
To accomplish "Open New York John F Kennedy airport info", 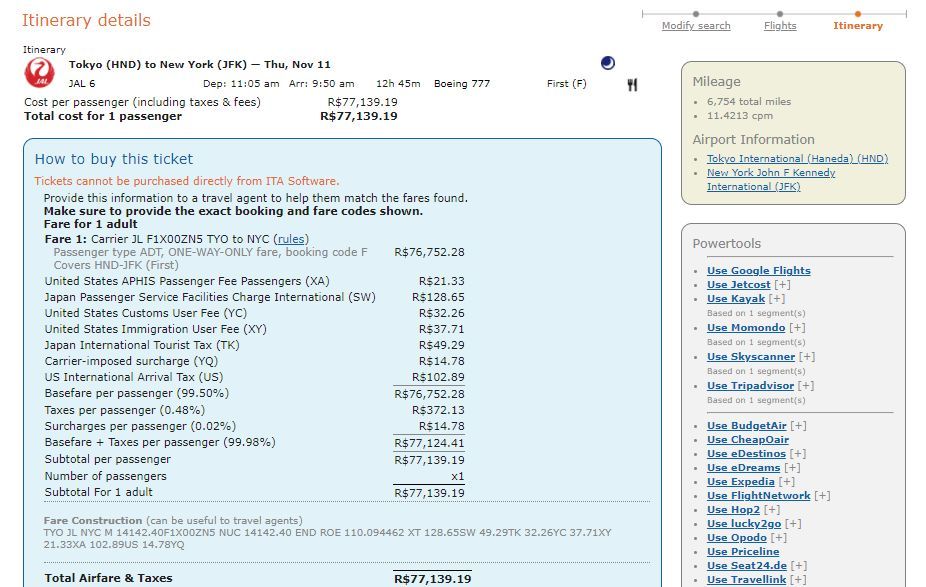I will 771,180.
